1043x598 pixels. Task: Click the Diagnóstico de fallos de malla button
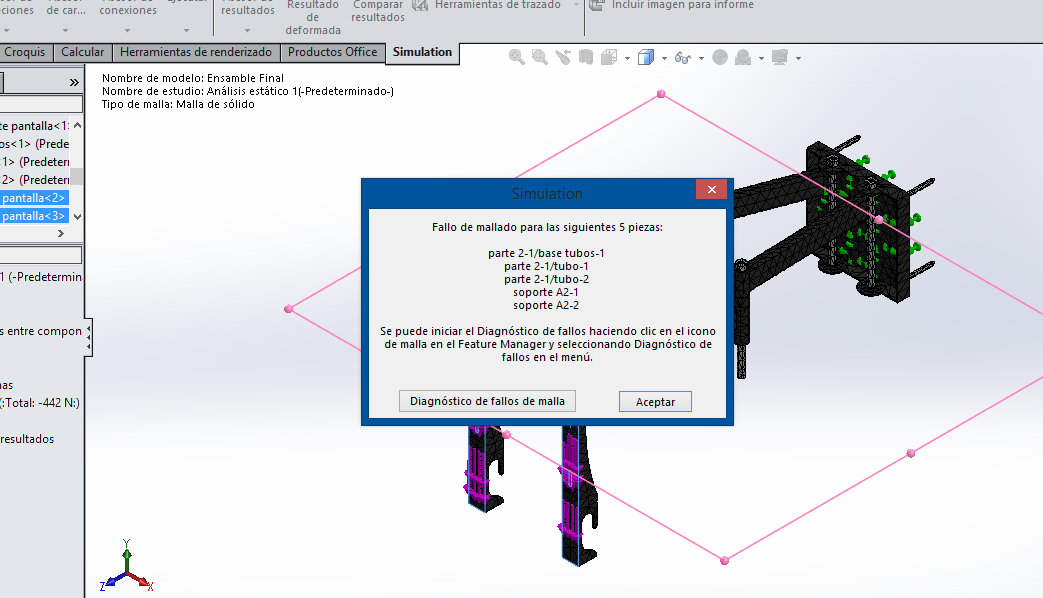487,401
